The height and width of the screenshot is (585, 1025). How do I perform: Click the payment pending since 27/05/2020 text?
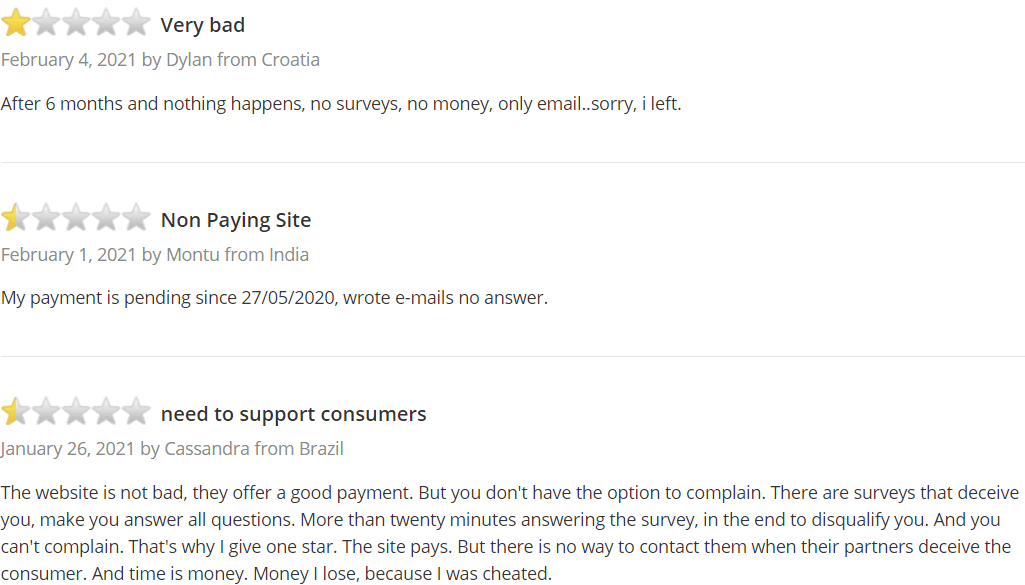click(275, 298)
